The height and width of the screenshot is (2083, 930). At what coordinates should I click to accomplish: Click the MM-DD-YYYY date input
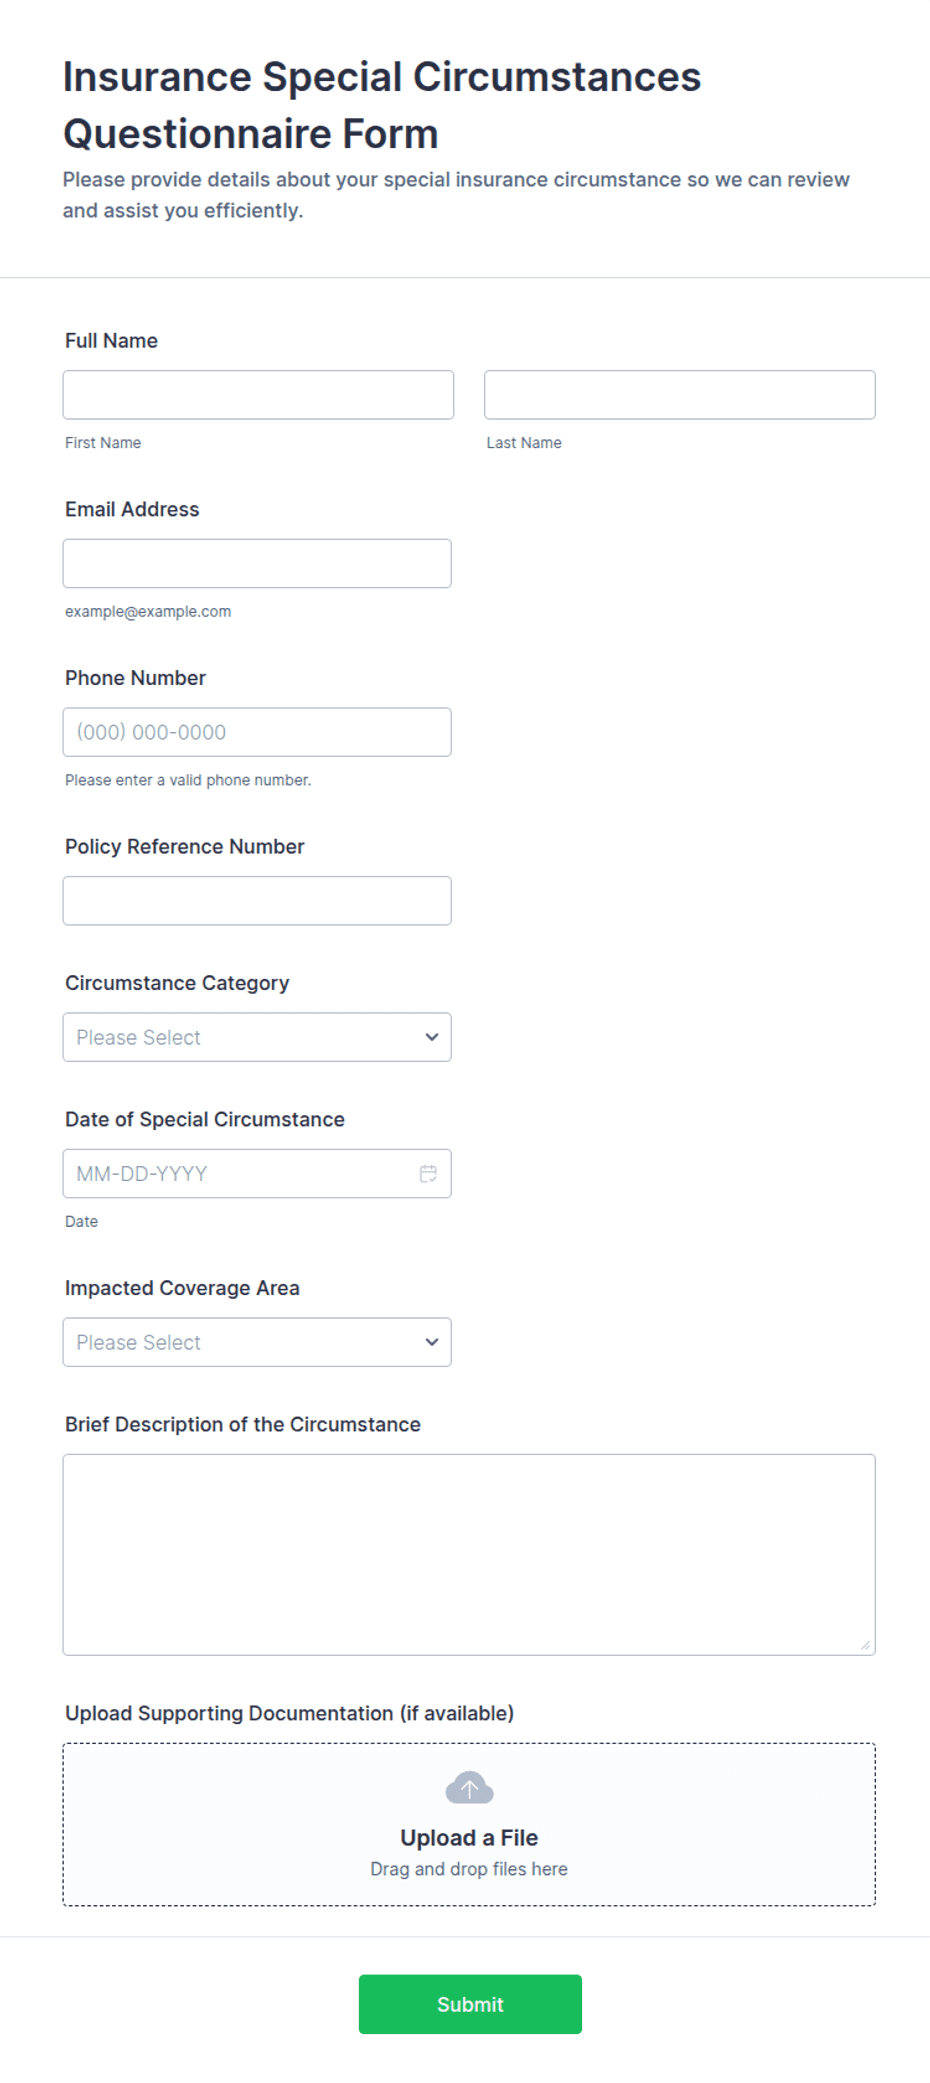(x=257, y=1174)
